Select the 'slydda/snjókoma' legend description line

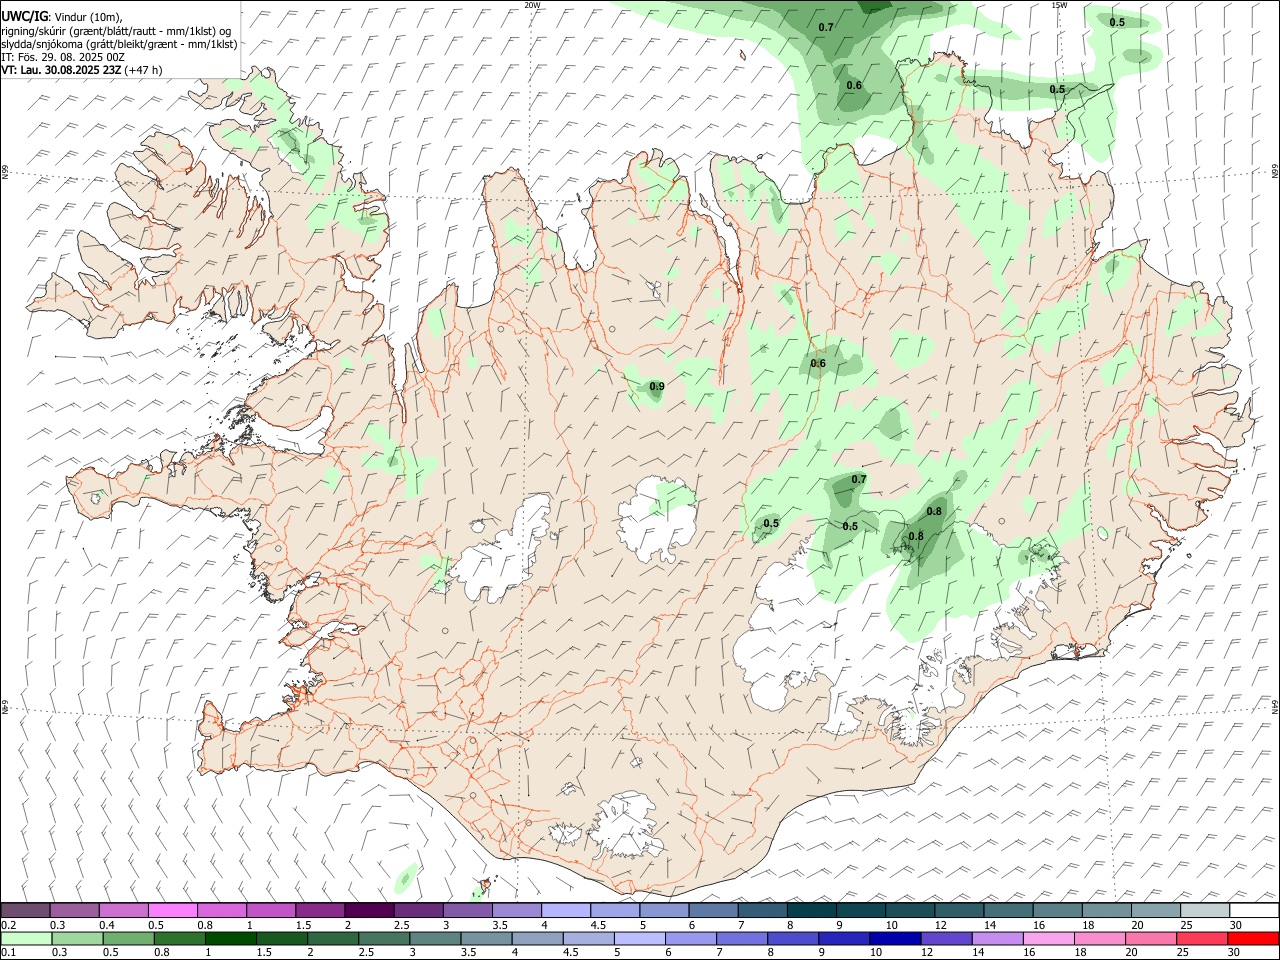119,44
